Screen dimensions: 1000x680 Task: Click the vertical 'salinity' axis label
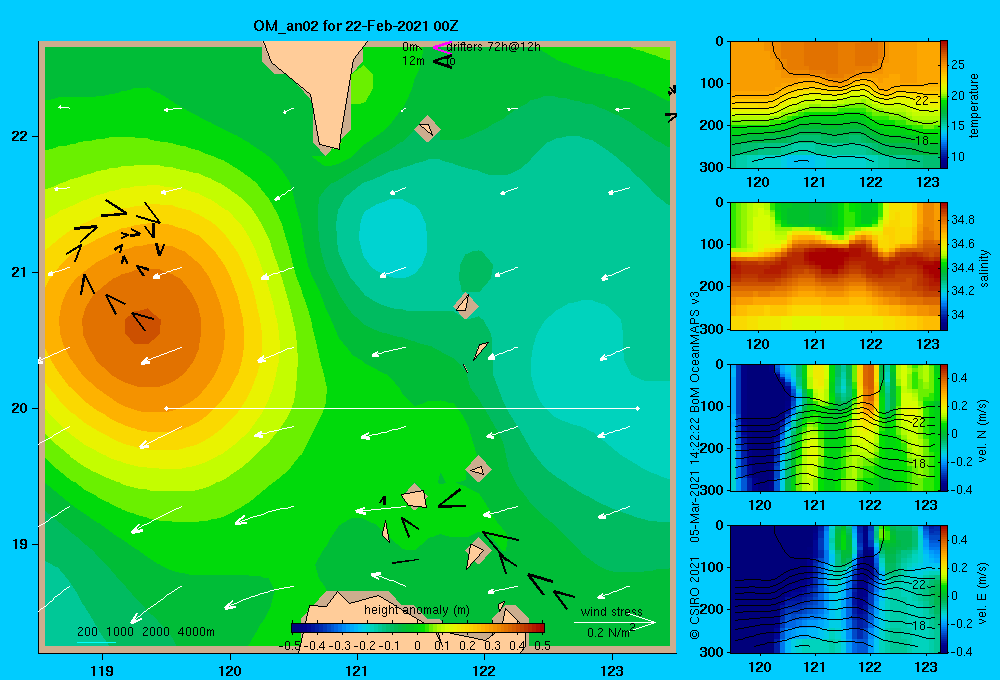(984, 268)
